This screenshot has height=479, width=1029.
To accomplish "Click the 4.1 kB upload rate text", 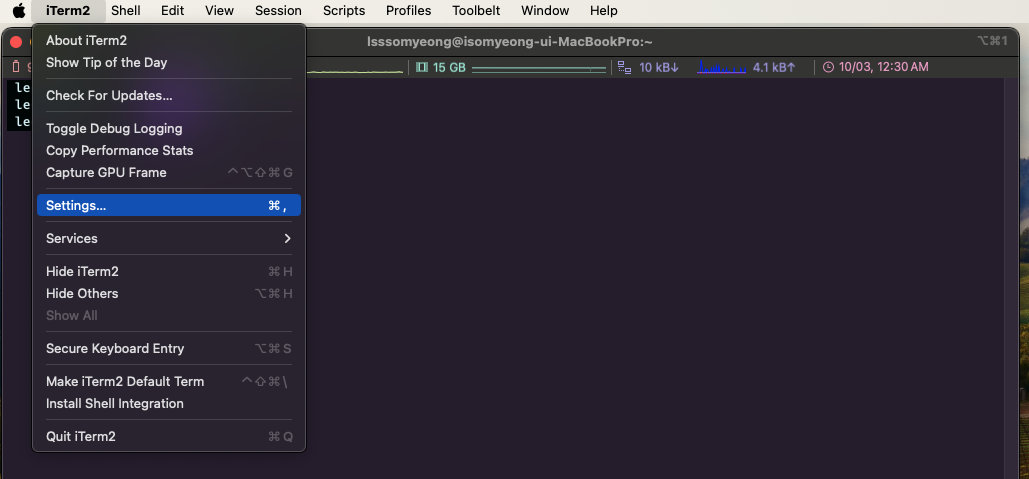I will point(774,67).
